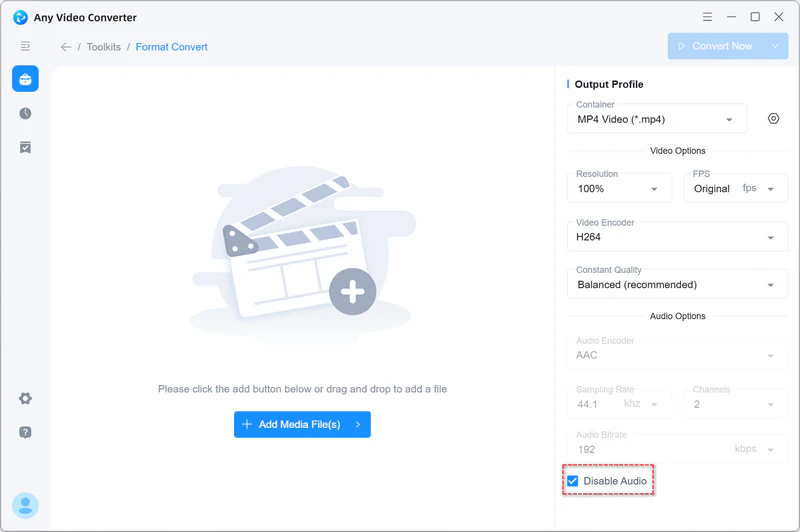Expand the Convert Now arrow dropdown
The width and height of the screenshot is (800, 532).
(x=775, y=46)
